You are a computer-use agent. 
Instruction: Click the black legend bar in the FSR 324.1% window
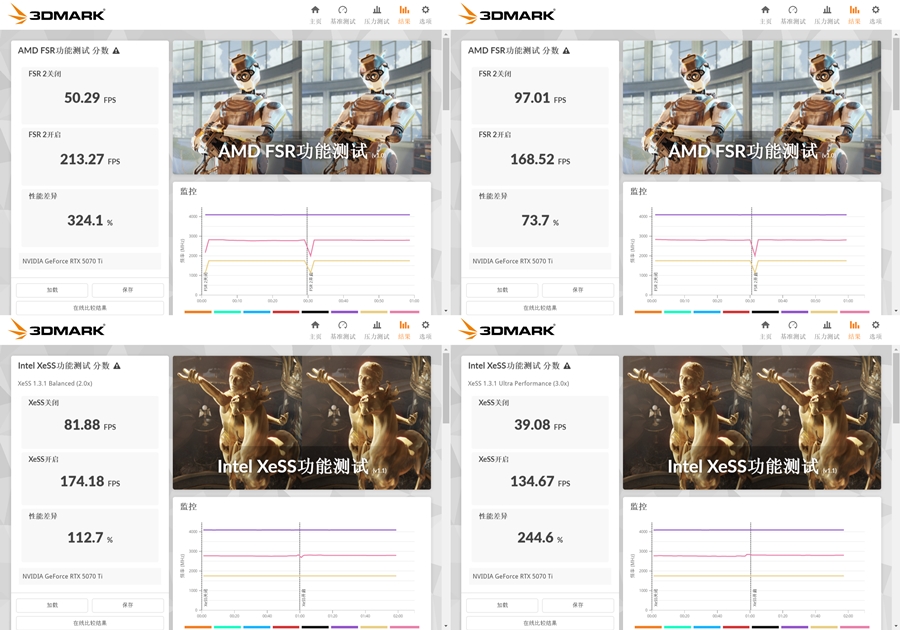315,312
